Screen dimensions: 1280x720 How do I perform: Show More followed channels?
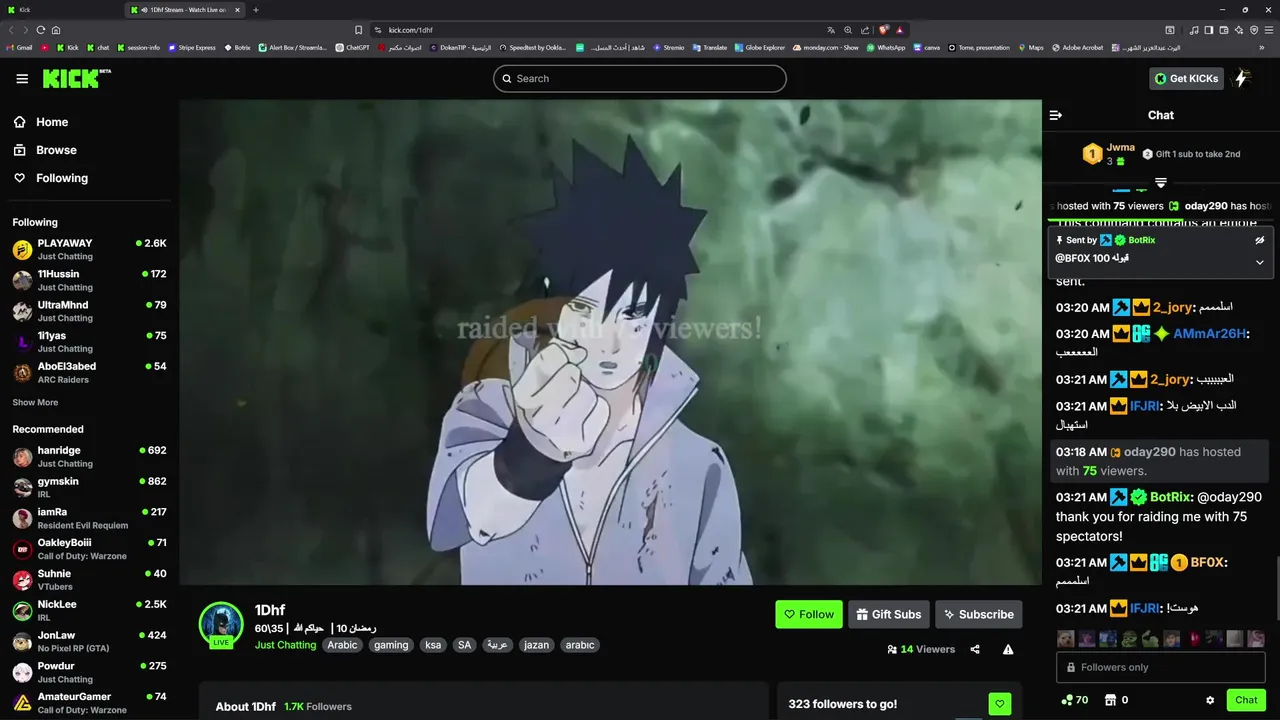pos(35,402)
